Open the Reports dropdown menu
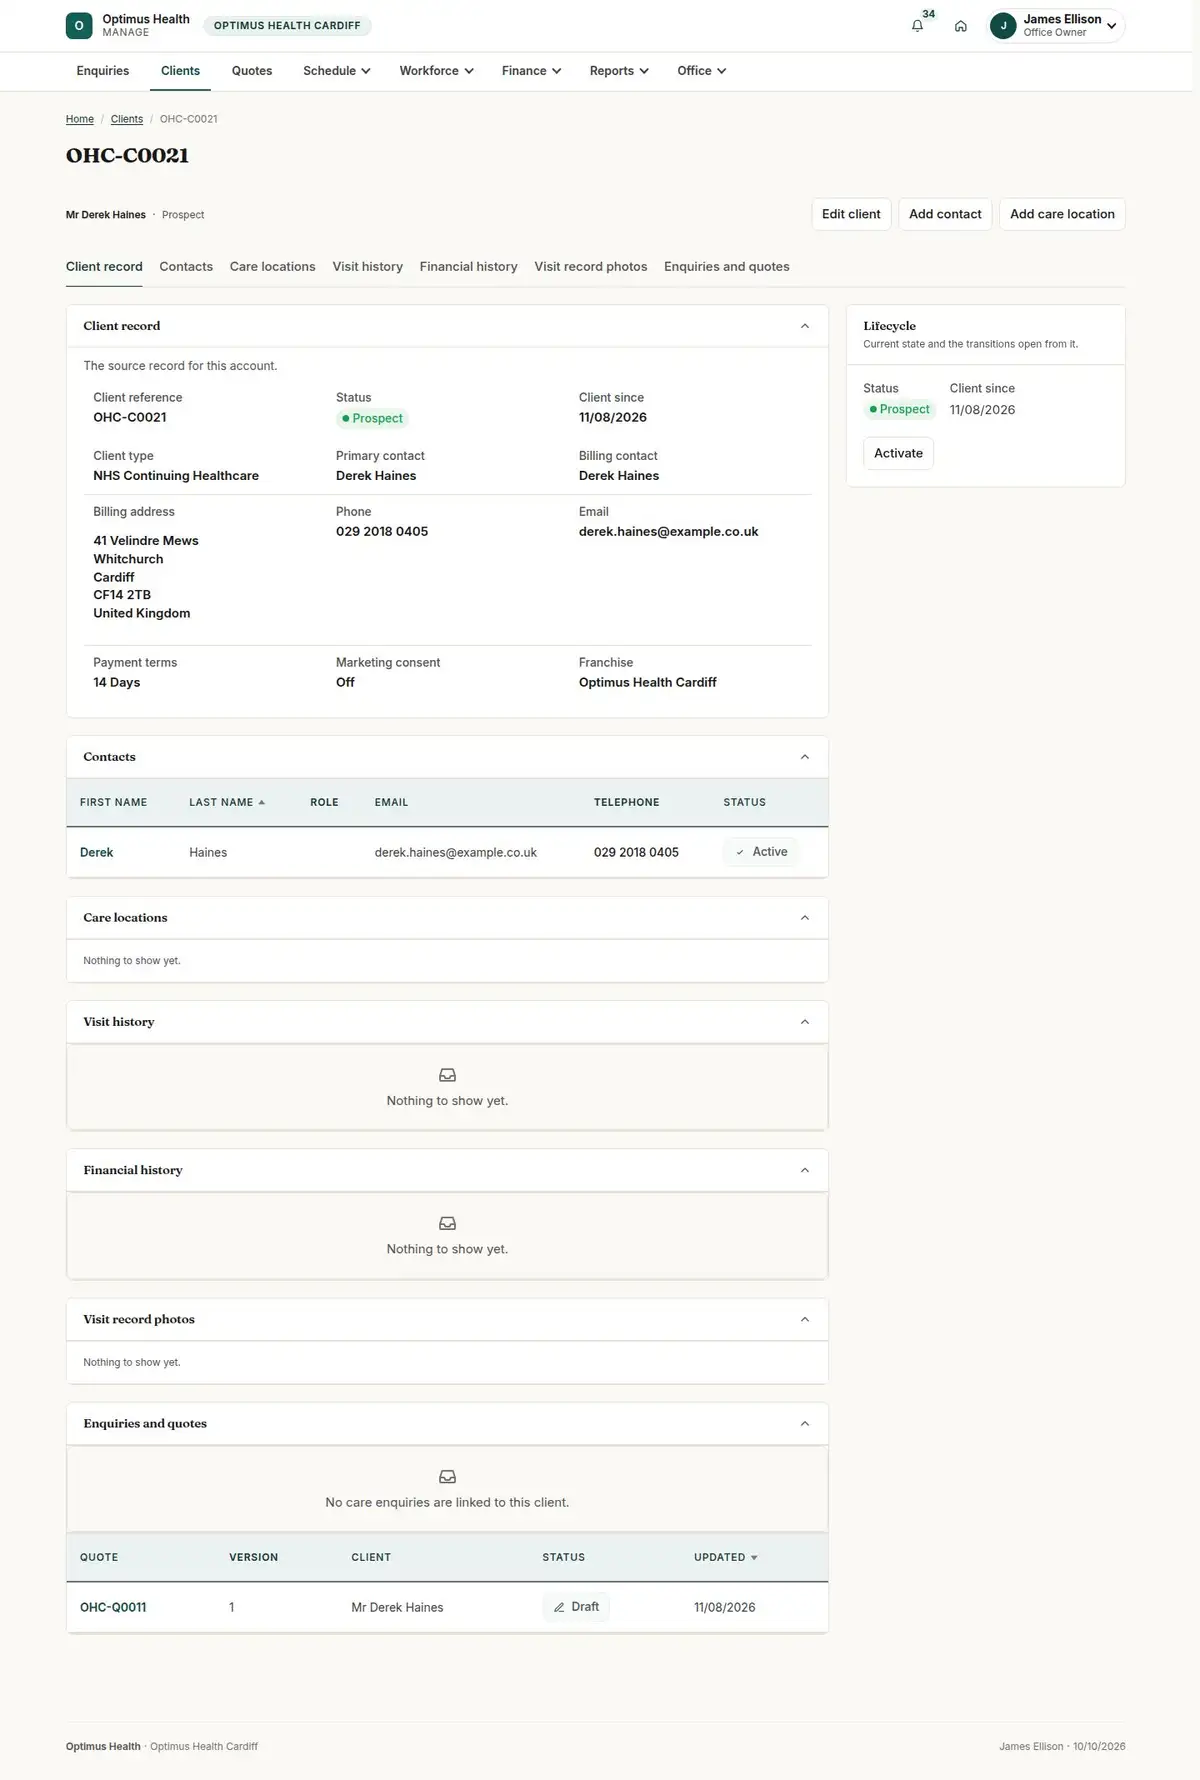 tap(620, 71)
